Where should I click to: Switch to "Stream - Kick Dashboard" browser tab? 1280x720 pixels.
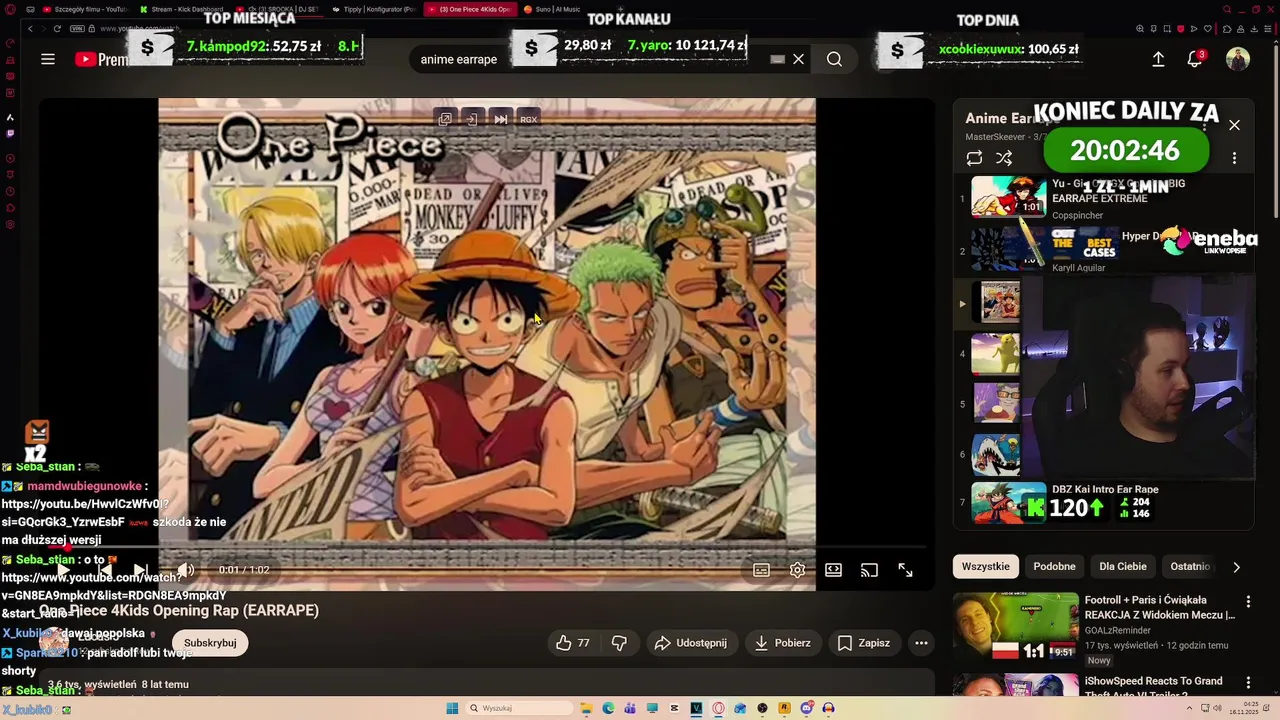tap(182, 9)
